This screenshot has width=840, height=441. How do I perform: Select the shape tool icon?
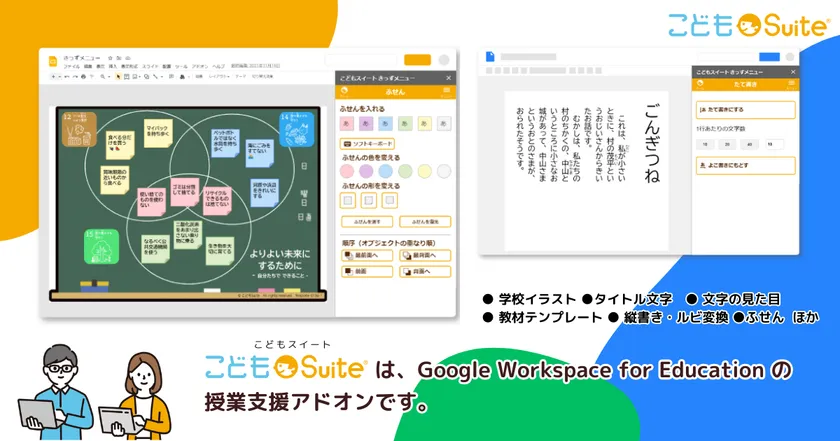[146, 77]
